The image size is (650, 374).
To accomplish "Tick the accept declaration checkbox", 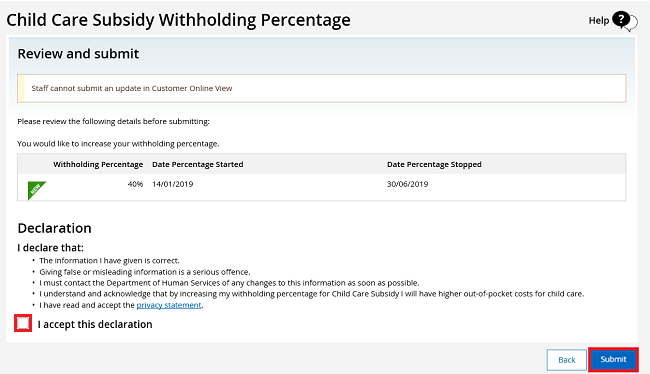I will click(x=23, y=323).
